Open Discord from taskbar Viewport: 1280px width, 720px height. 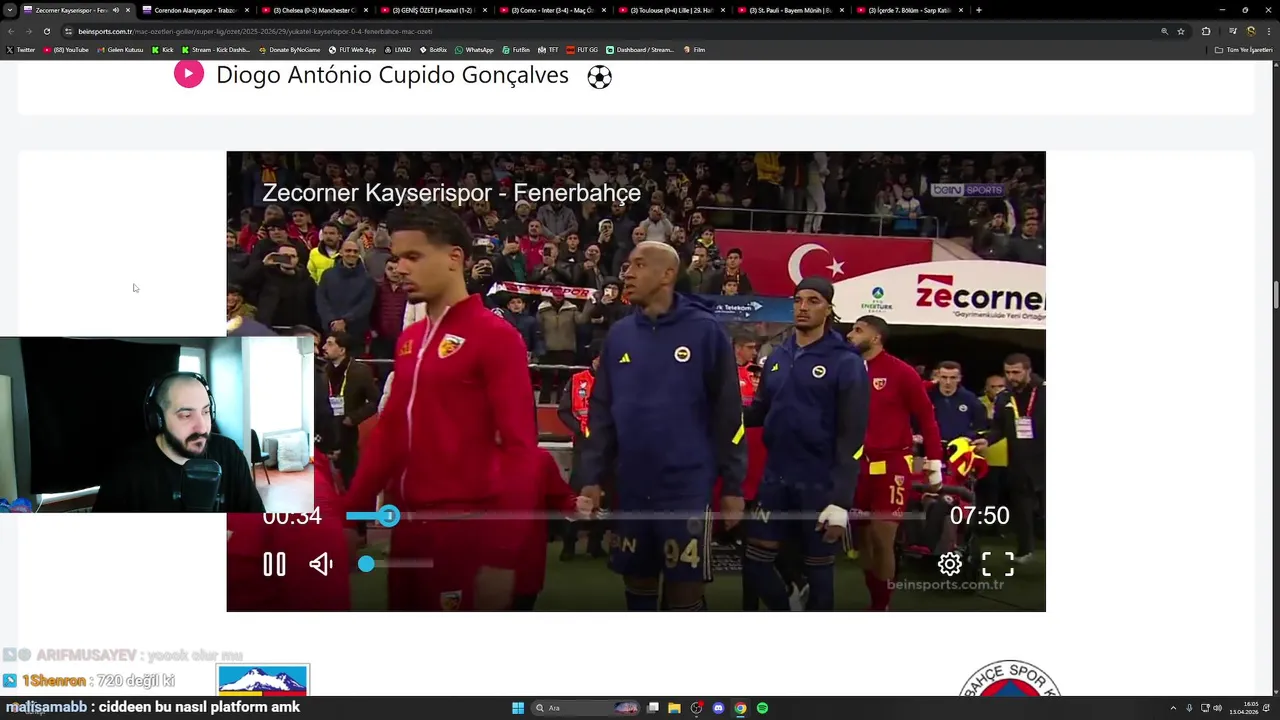[718, 708]
